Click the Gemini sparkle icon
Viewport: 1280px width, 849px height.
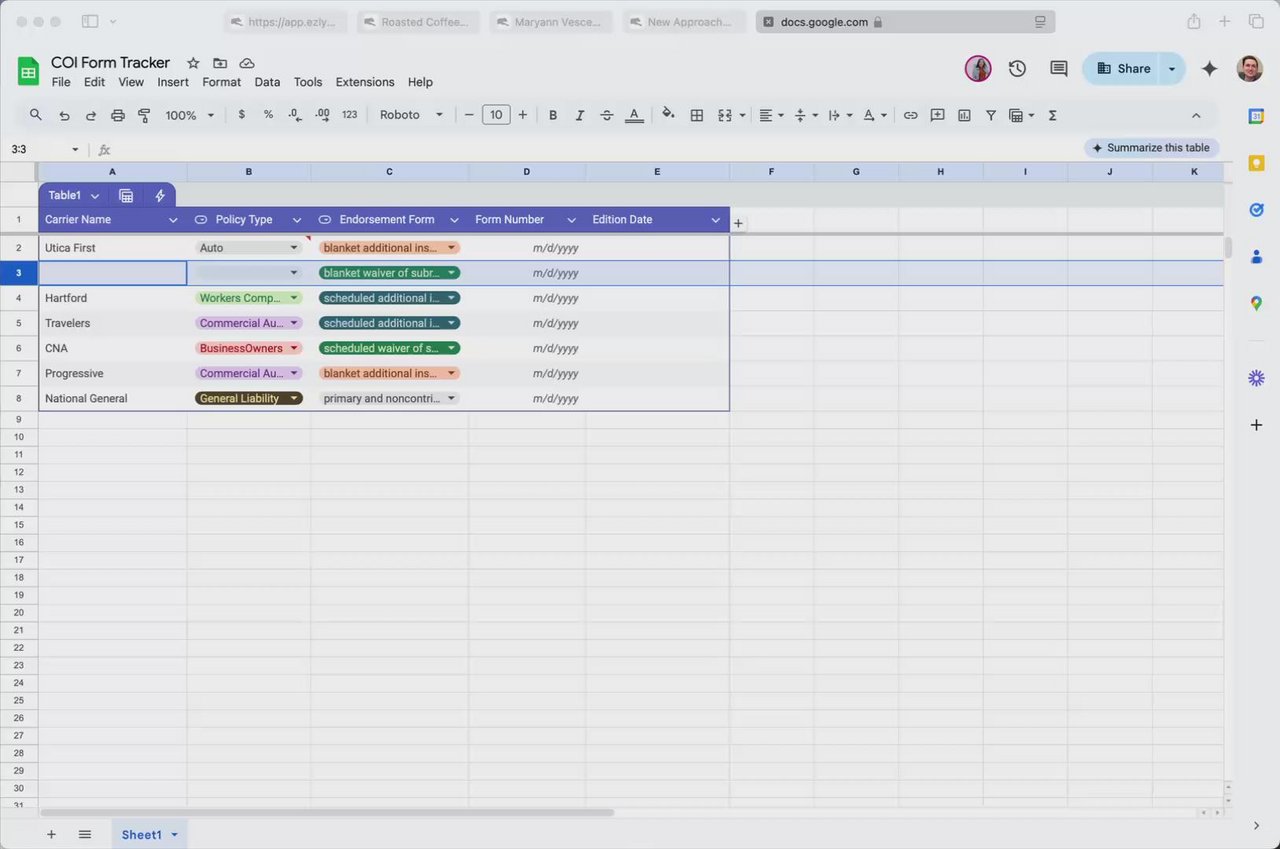(x=1209, y=68)
